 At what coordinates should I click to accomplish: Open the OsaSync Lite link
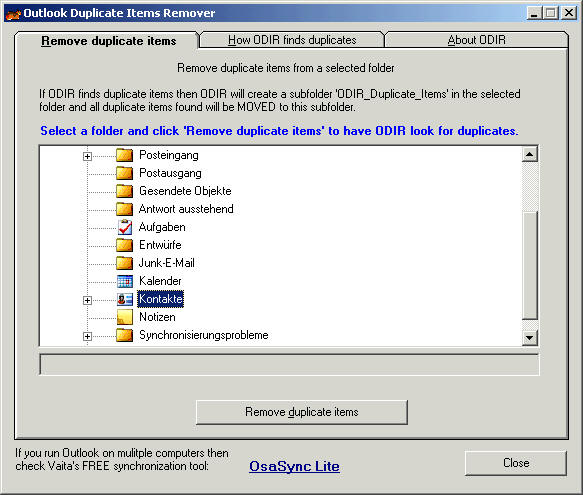pyautogui.click(x=294, y=466)
